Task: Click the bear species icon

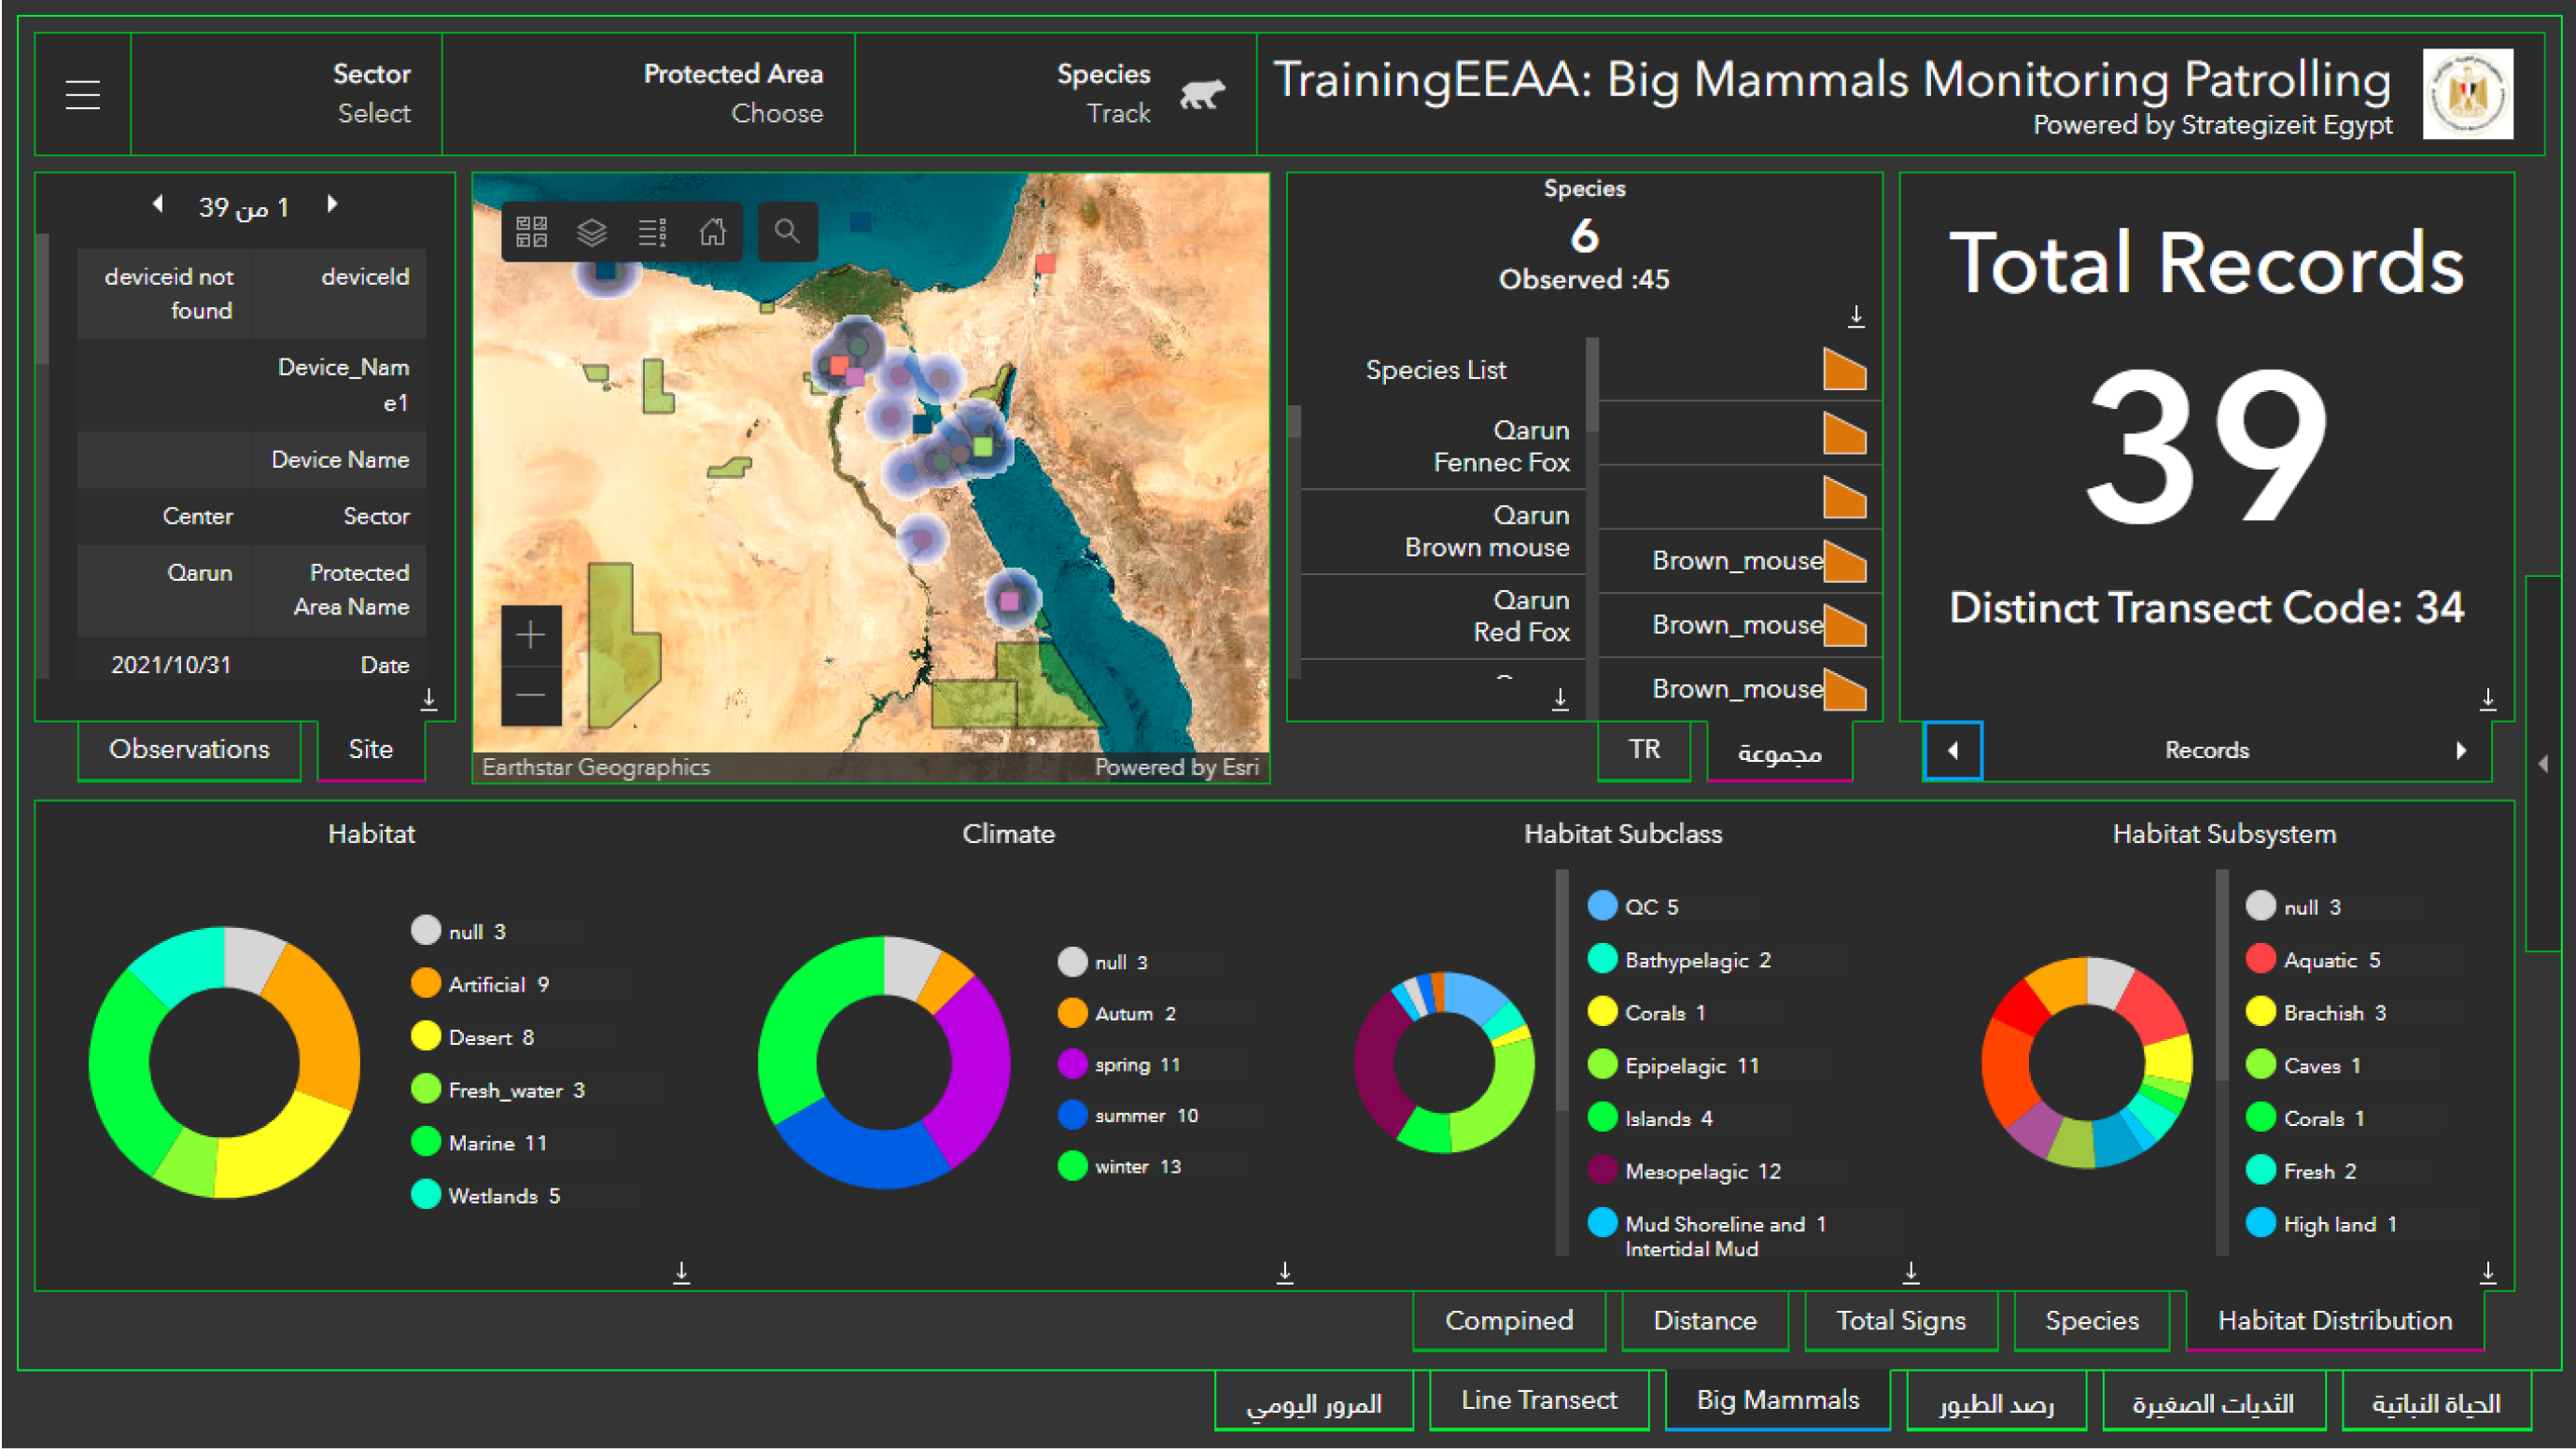Action: tap(1203, 94)
